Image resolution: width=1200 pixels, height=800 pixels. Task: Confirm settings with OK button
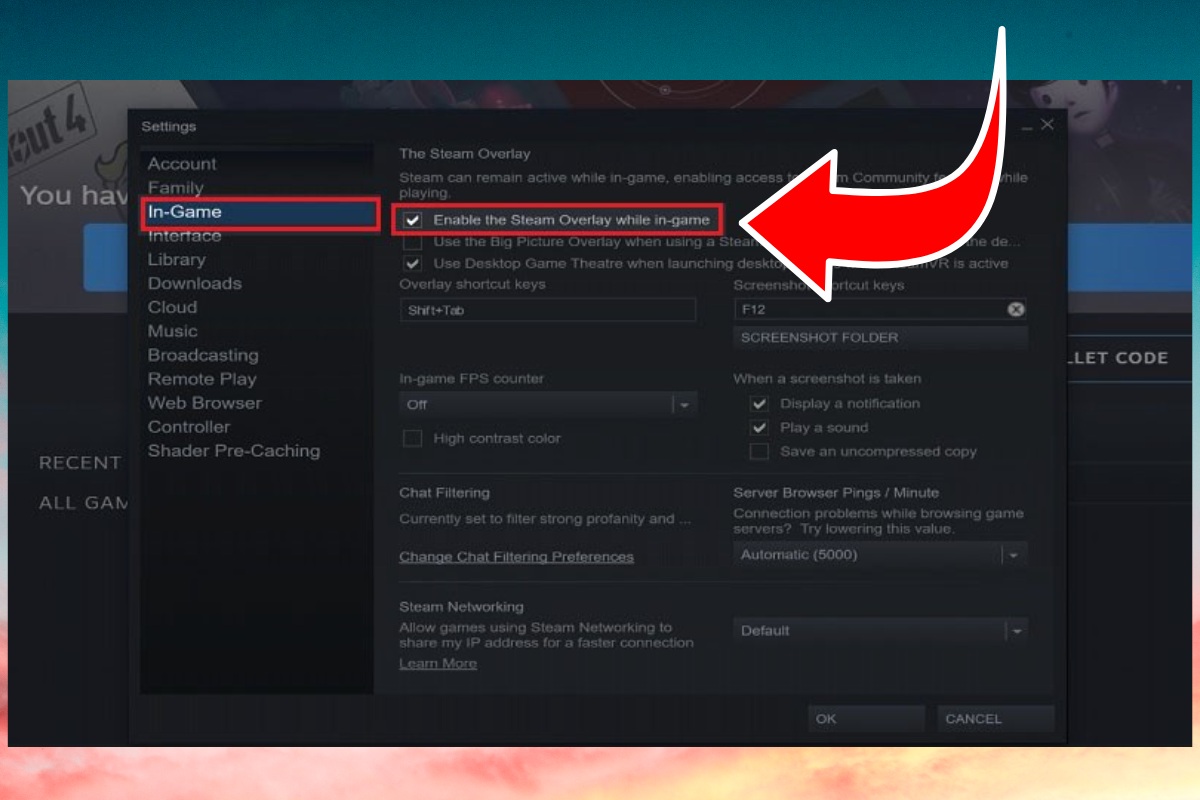pos(866,719)
